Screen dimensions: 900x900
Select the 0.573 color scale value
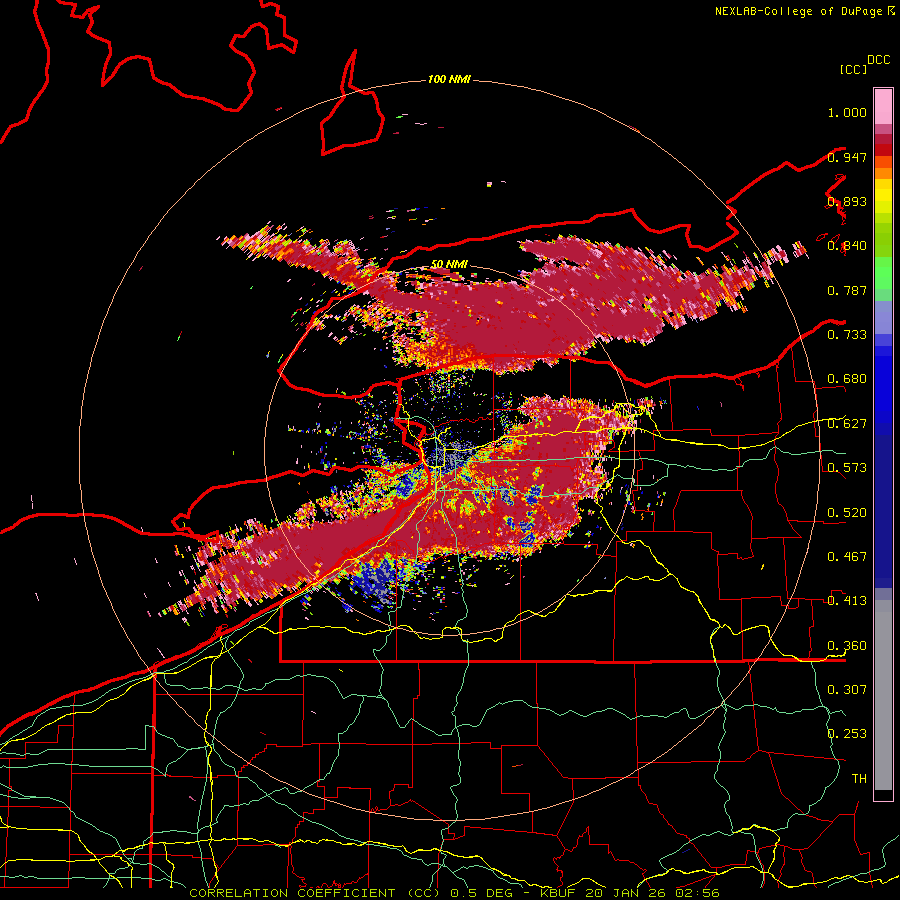pos(847,468)
